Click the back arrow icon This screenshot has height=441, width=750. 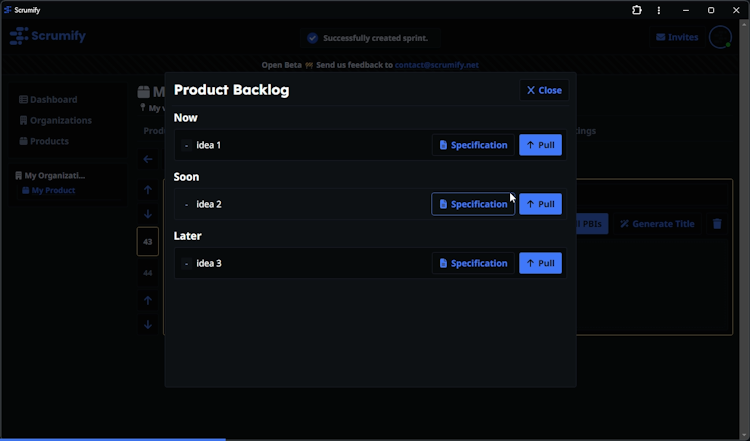(x=148, y=159)
